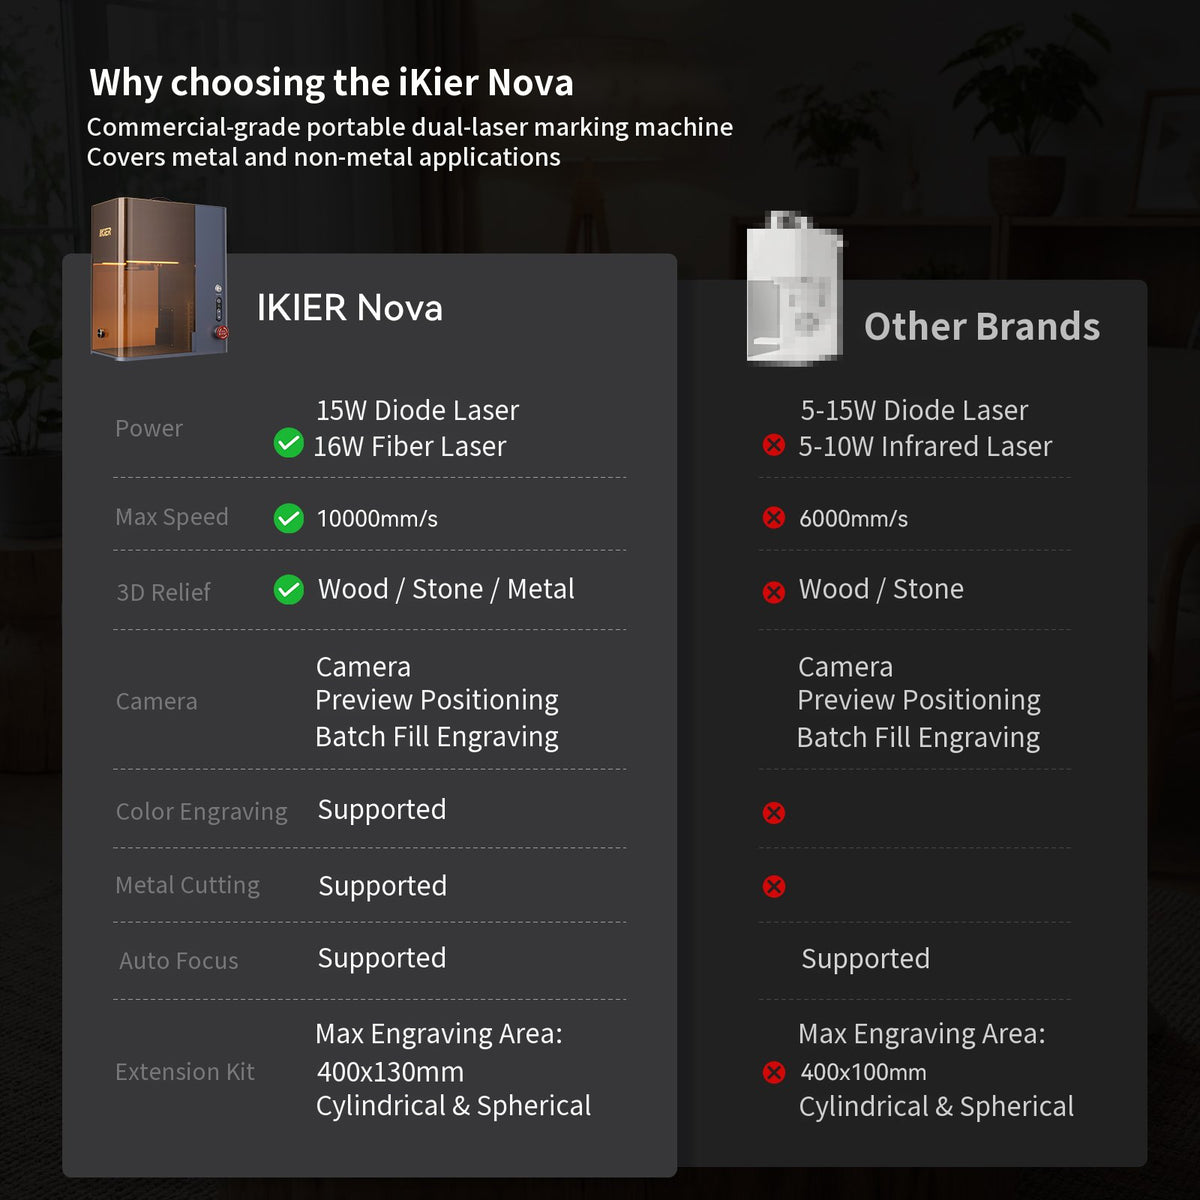Select the "3D Relief" row label
The width and height of the screenshot is (1200, 1200).
[x=163, y=592]
